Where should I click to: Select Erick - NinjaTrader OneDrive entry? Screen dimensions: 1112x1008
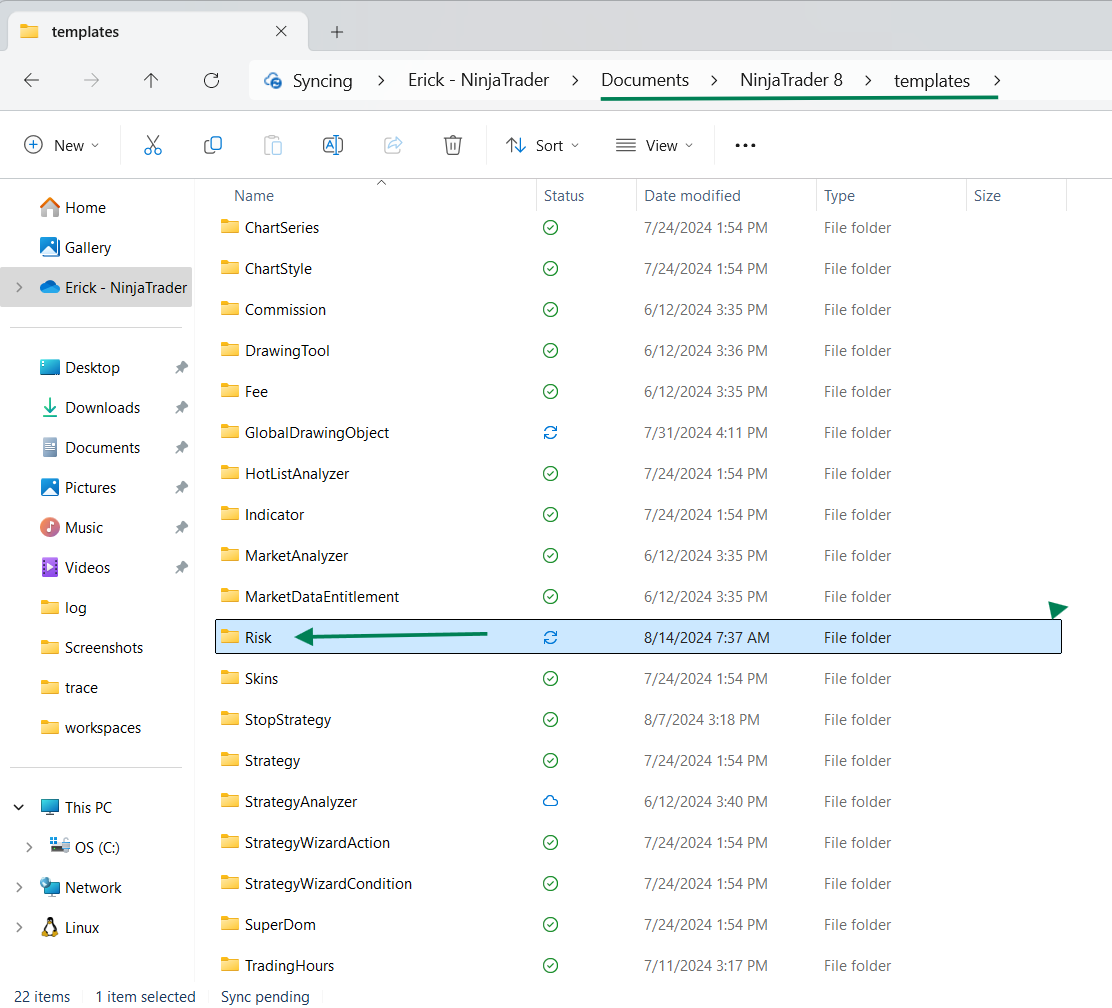(96, 287)
